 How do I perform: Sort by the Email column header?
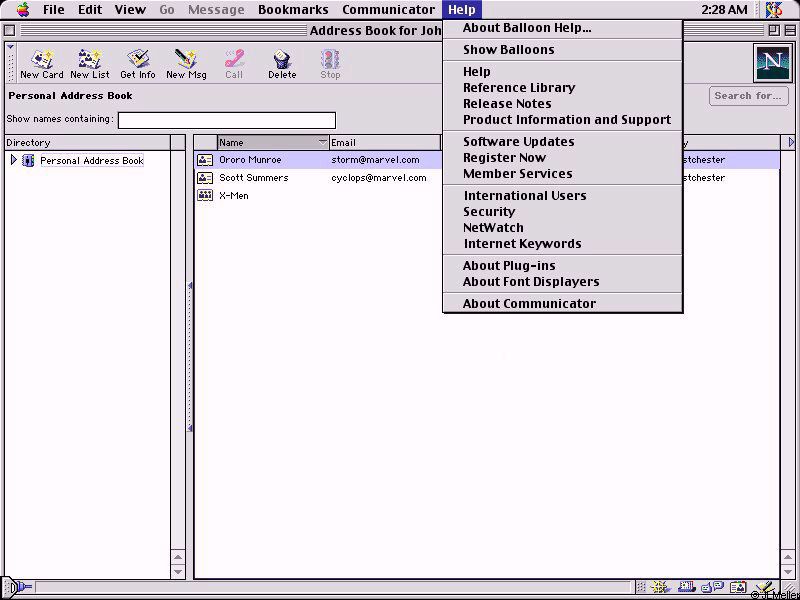click(385, 142)
